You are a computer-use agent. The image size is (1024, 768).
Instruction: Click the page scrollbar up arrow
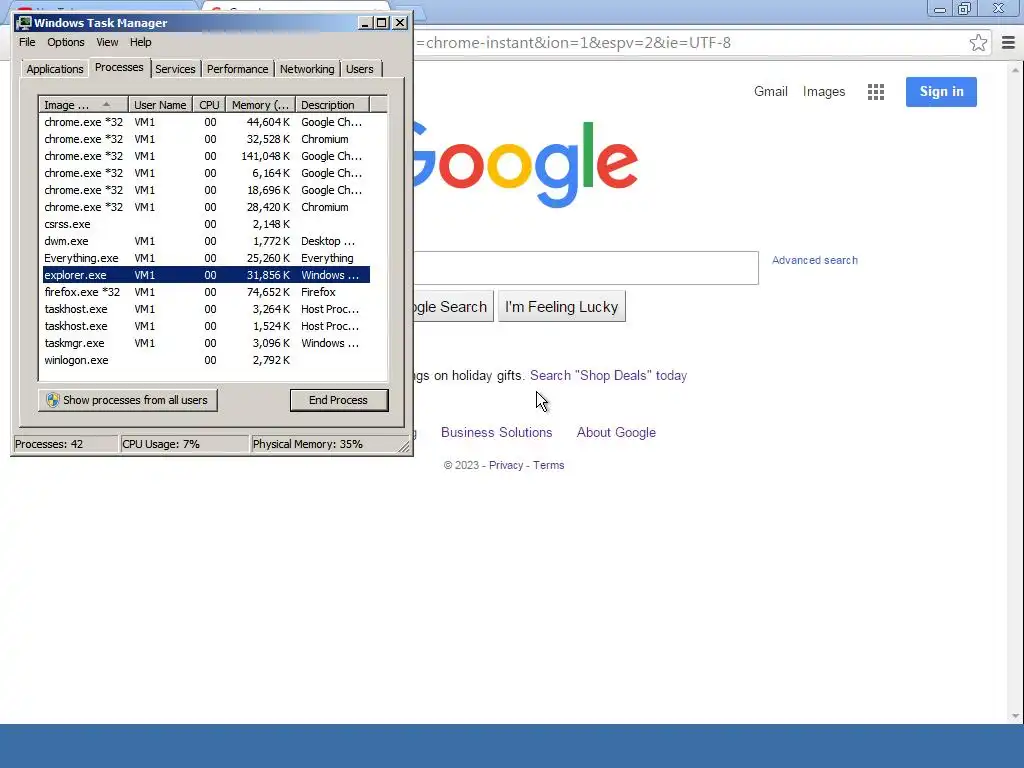tap(1016, 70)
